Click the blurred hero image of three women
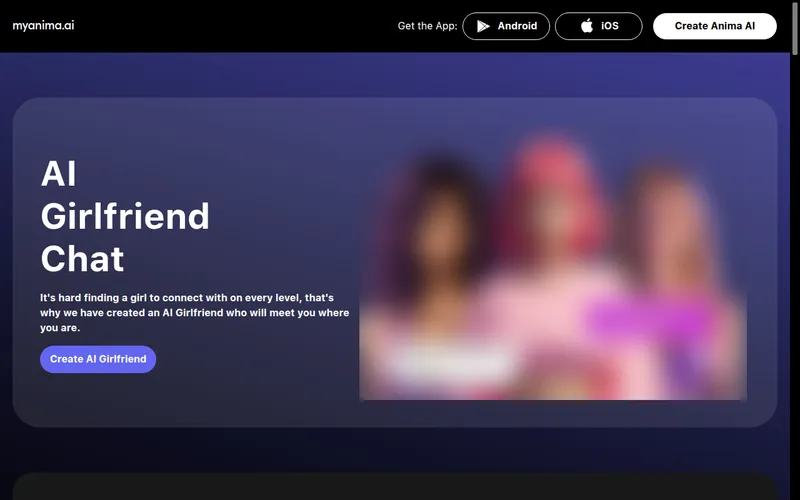The height and width of the screenshot is (500, 800). 553,267
